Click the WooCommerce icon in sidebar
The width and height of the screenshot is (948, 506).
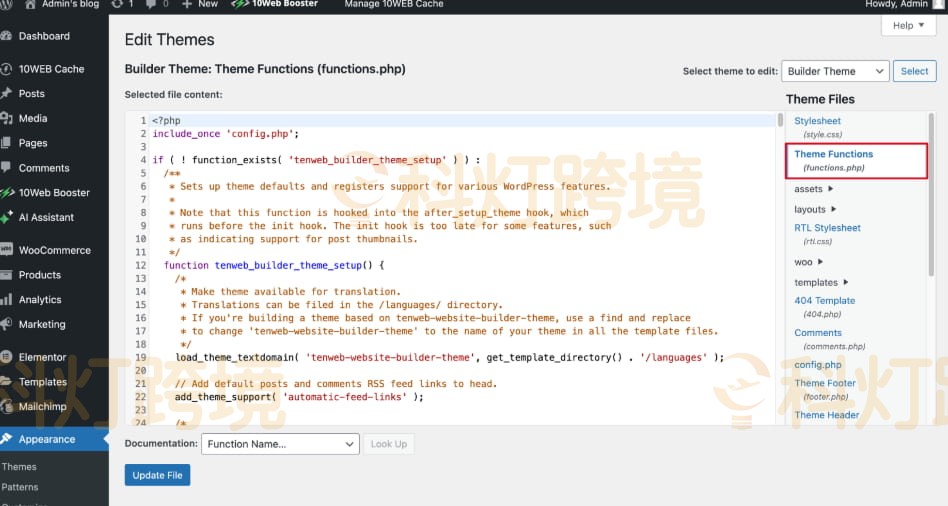pyautogui.click(x=7, y=251)
